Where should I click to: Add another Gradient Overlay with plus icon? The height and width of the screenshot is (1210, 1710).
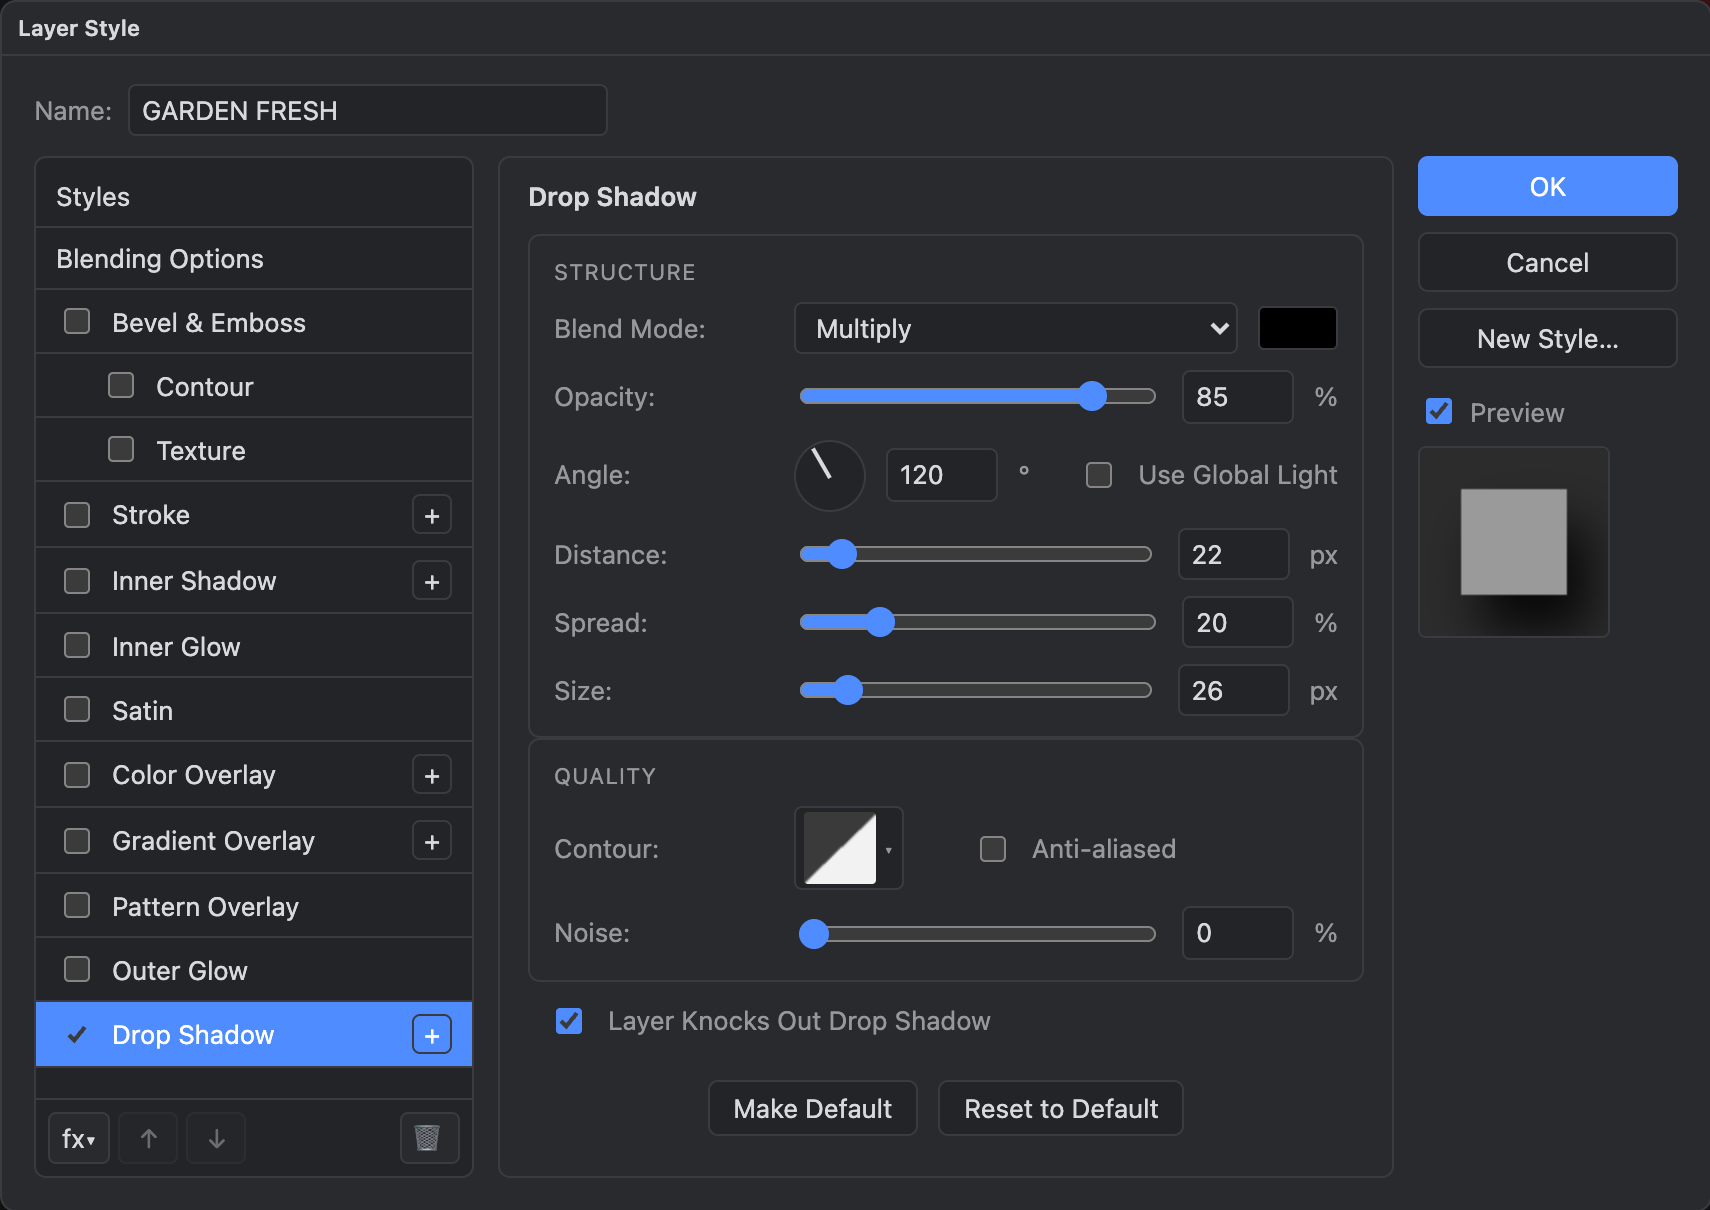[432, 841]
